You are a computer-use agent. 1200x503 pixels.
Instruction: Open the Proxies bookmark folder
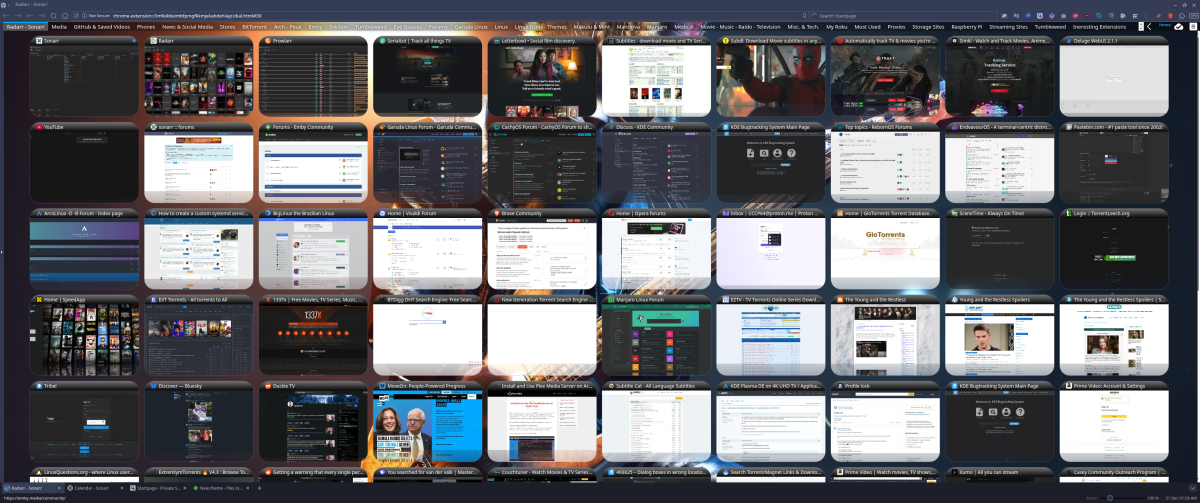tap(896, 27)
